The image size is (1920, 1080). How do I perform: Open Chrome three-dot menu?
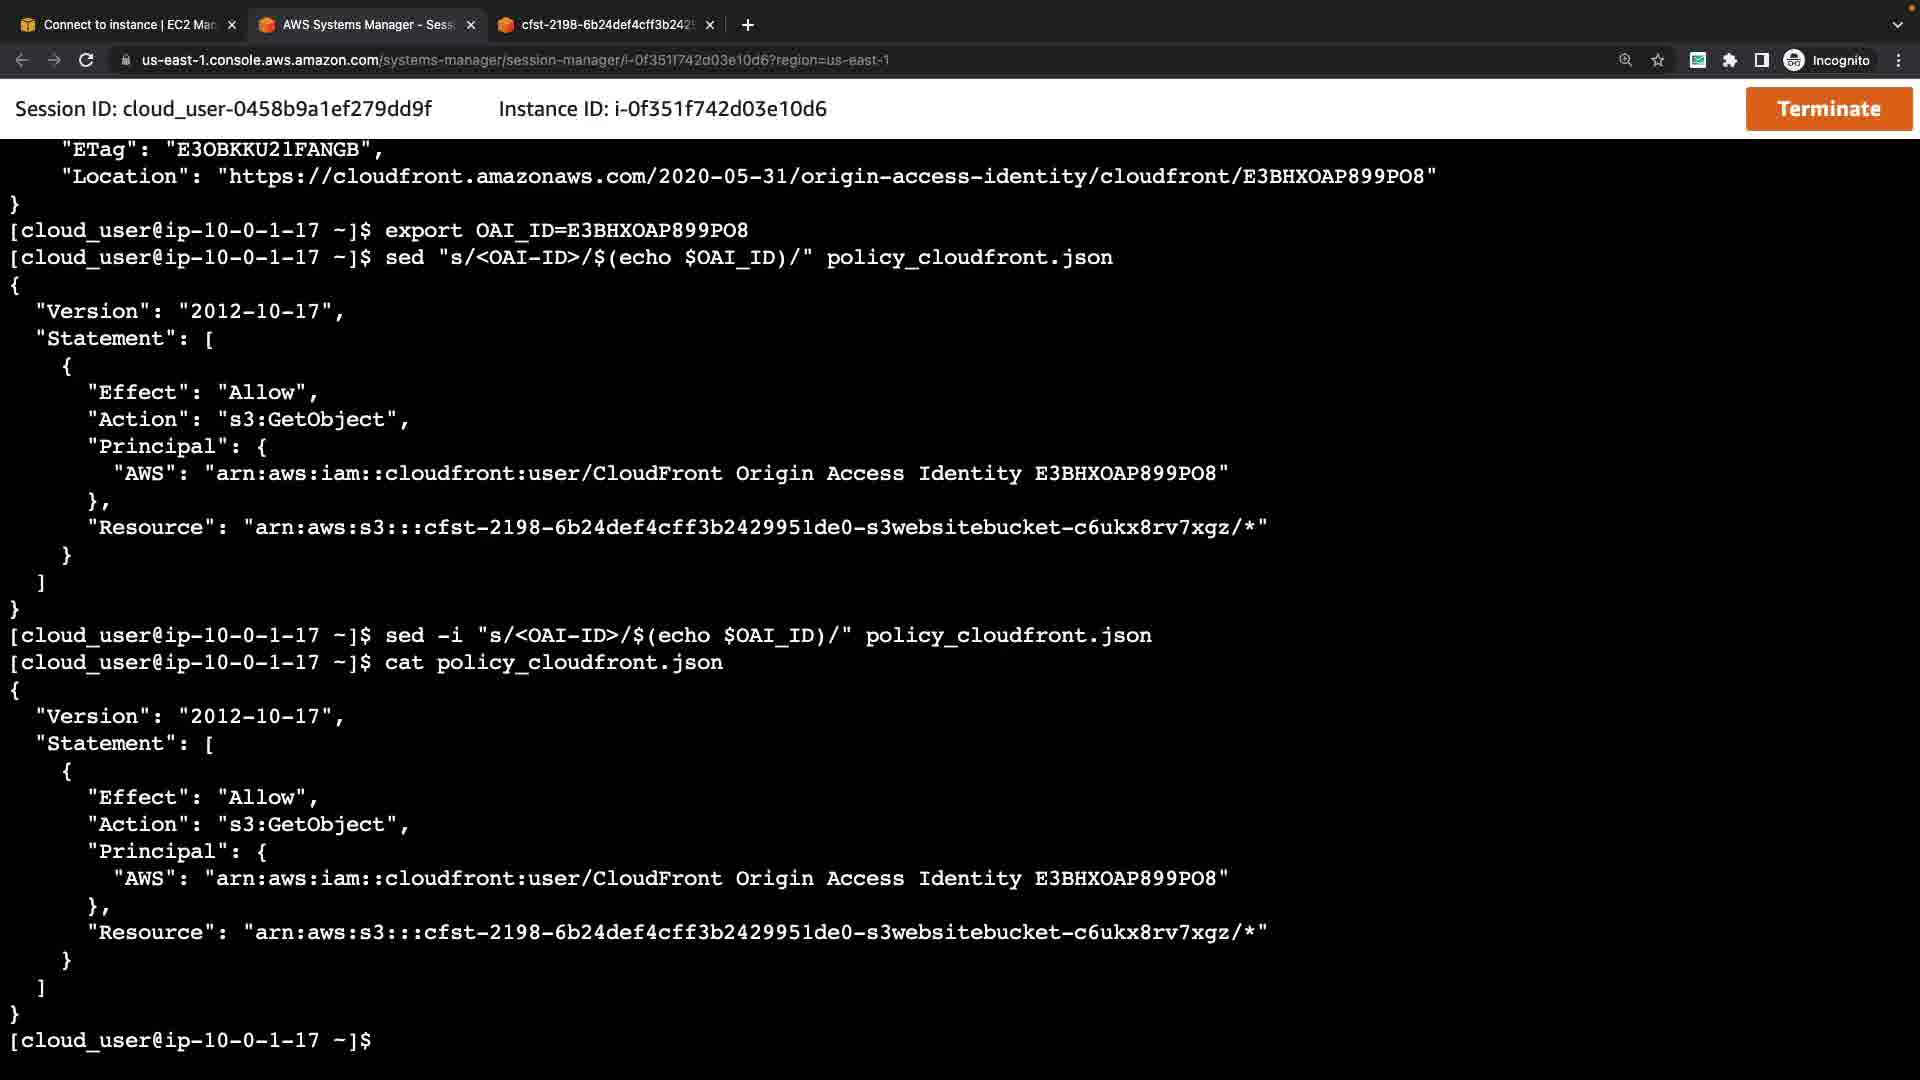click(x=1898, y=60)
